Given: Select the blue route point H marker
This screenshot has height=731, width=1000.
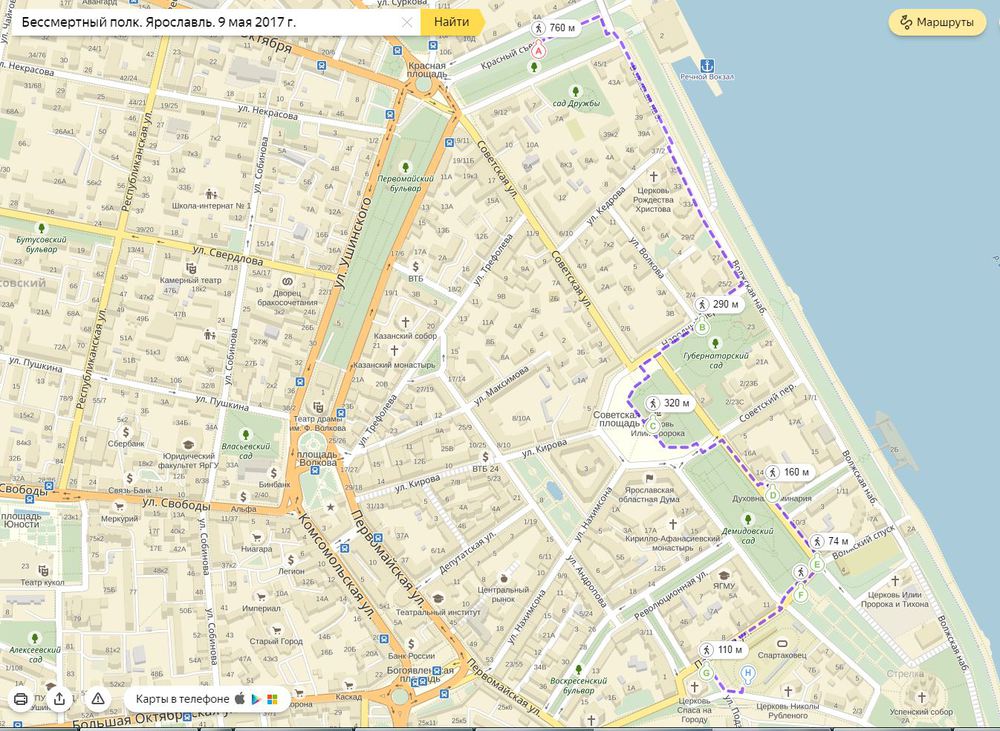Looking at the screenshot, I should [748, 674].
